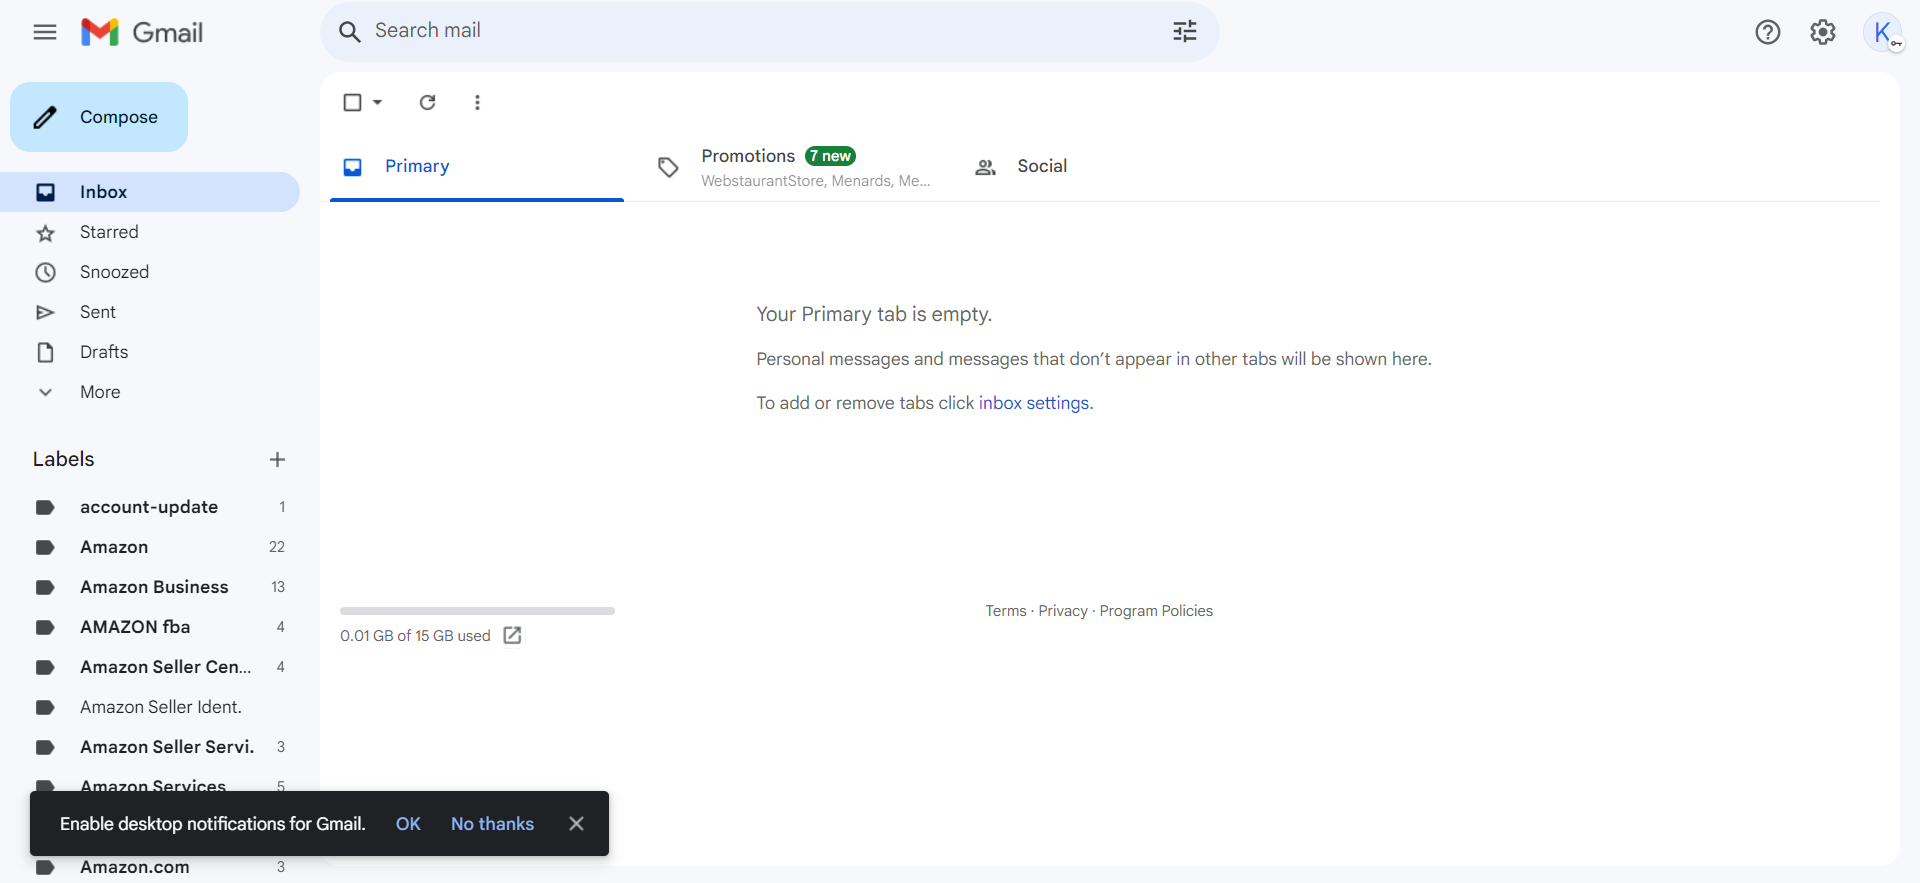Click the Amazon Business label icon
Screen dimensions: 1920x883
pyautogui.click(x=45, y=587)
